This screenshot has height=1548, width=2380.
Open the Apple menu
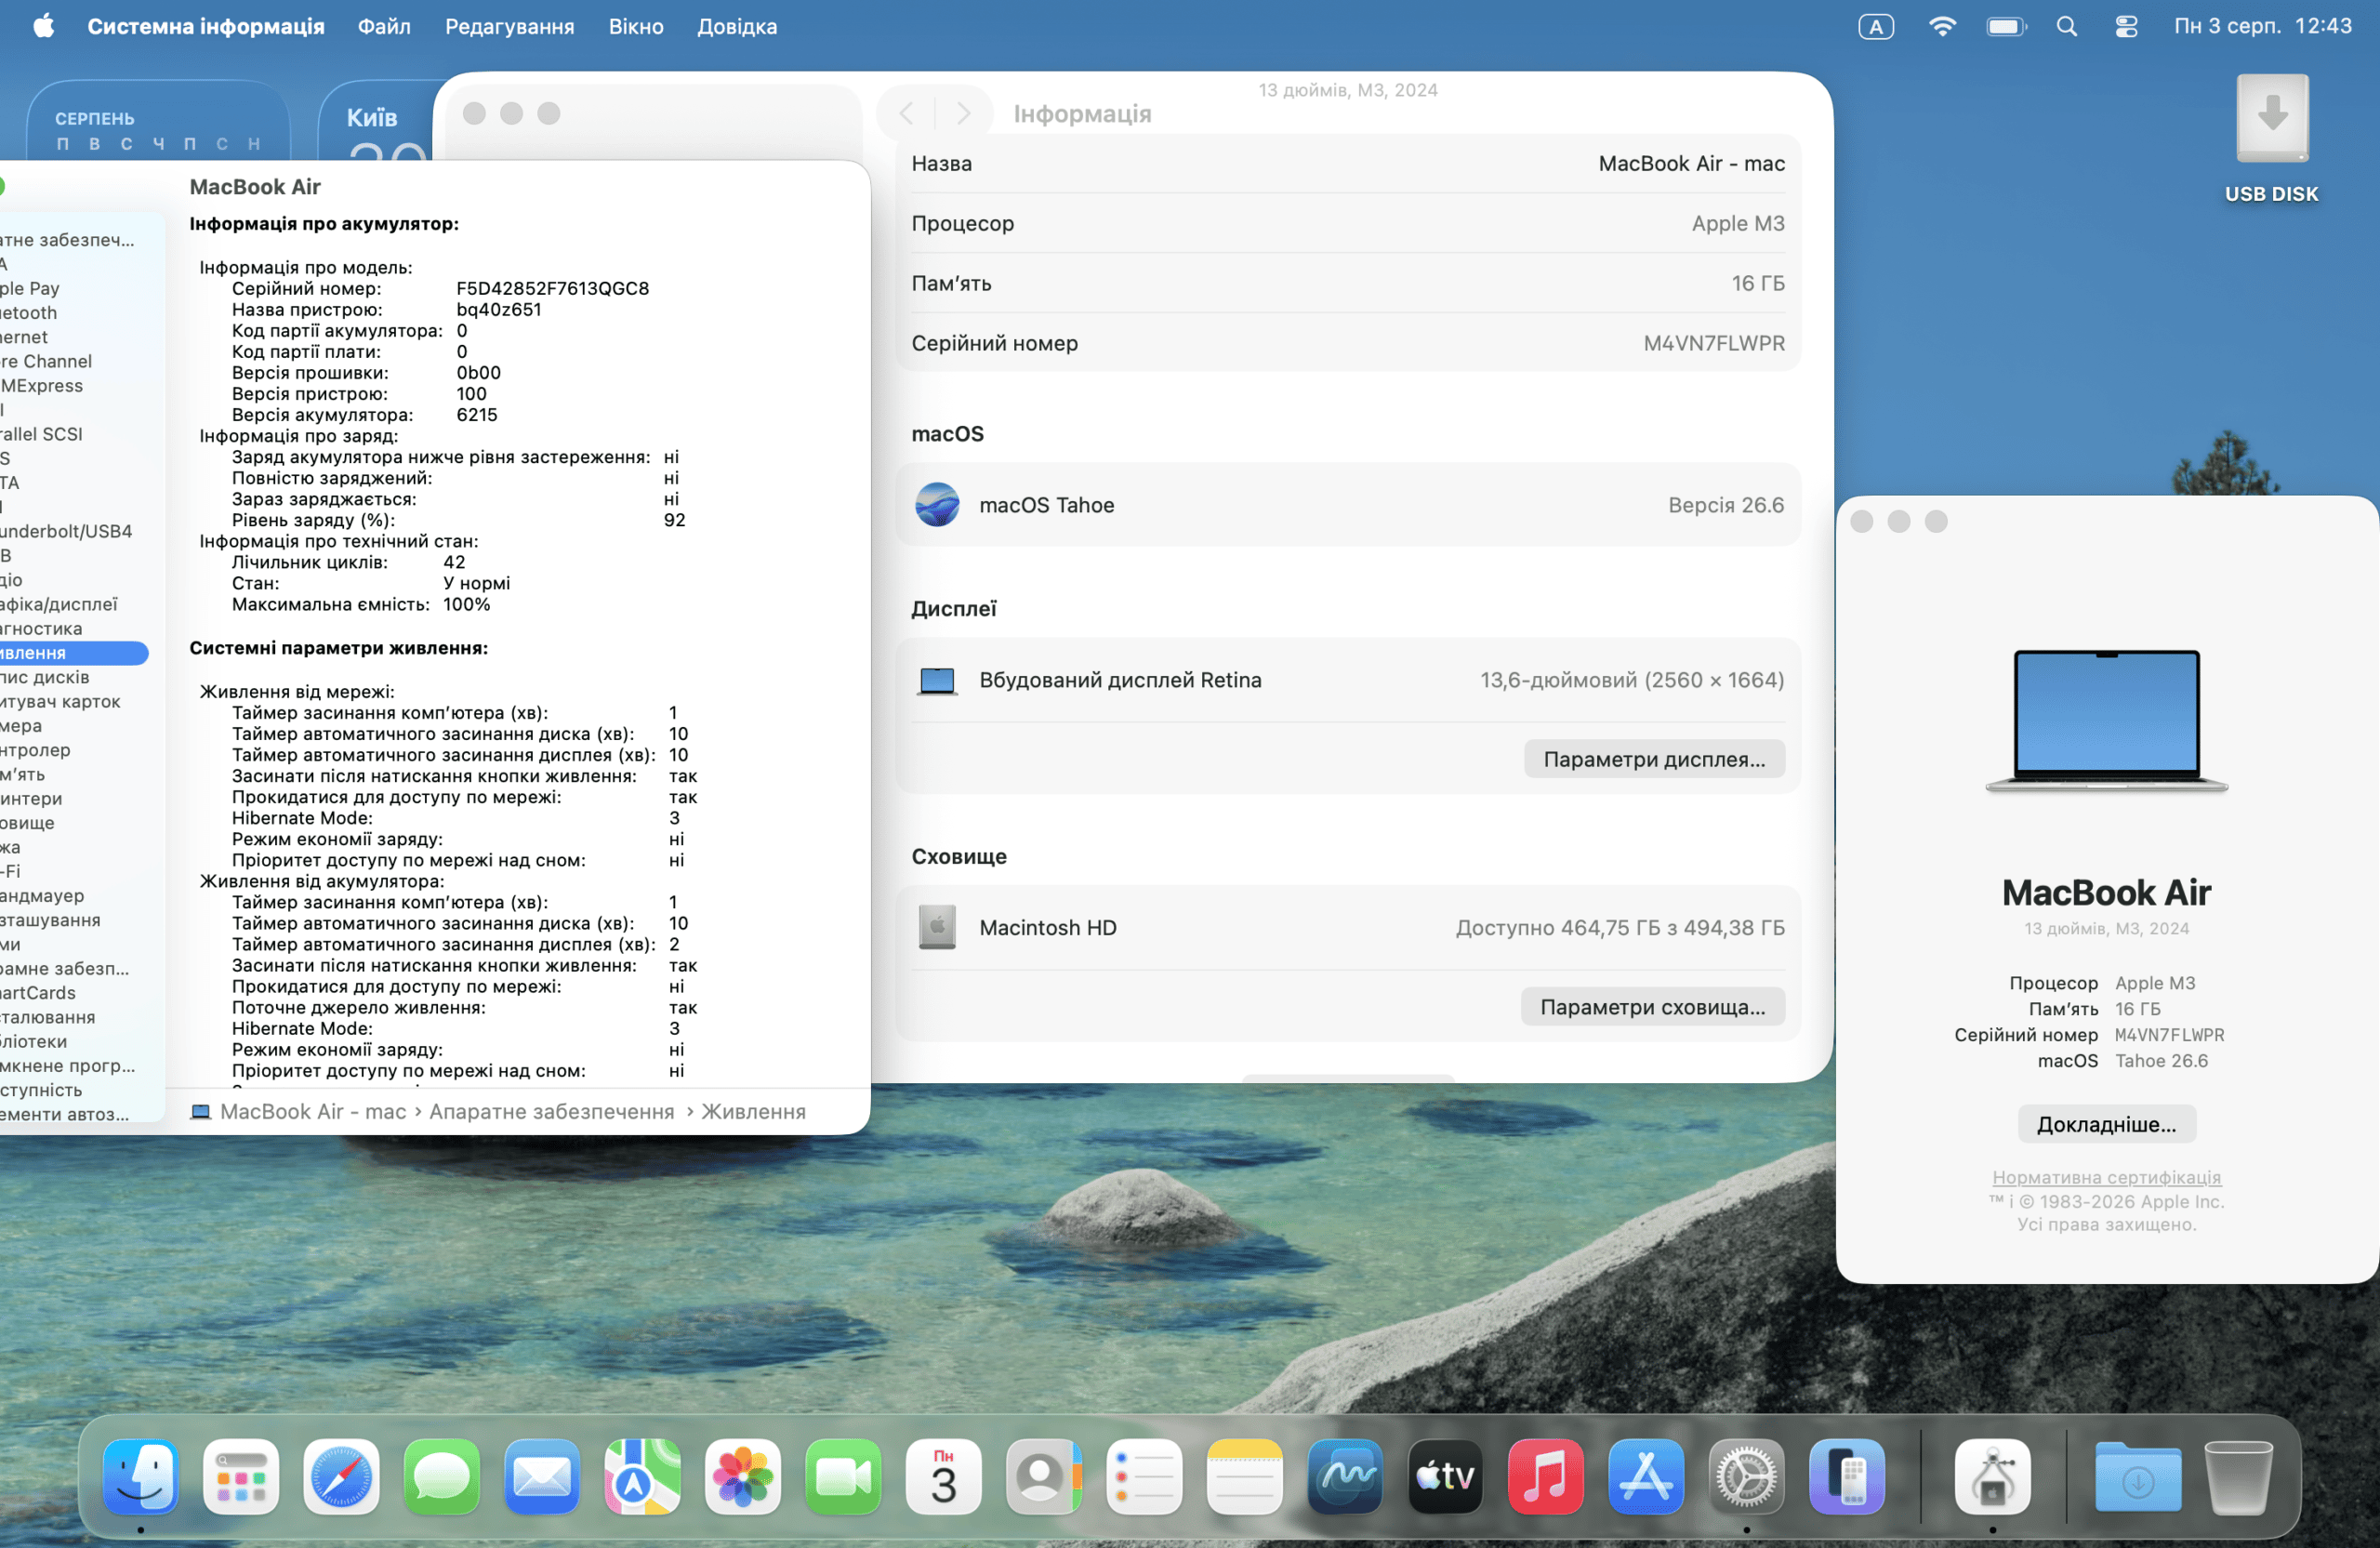43,26
